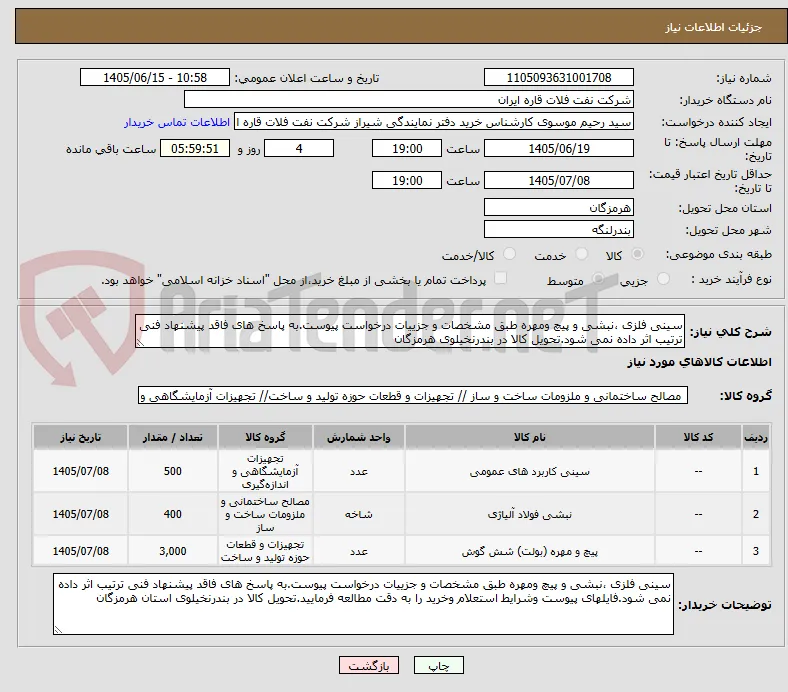The height and width of the screenshot is (692, 788).
Task: Click resize handle of general description textarea
Action: pos(141,343)
